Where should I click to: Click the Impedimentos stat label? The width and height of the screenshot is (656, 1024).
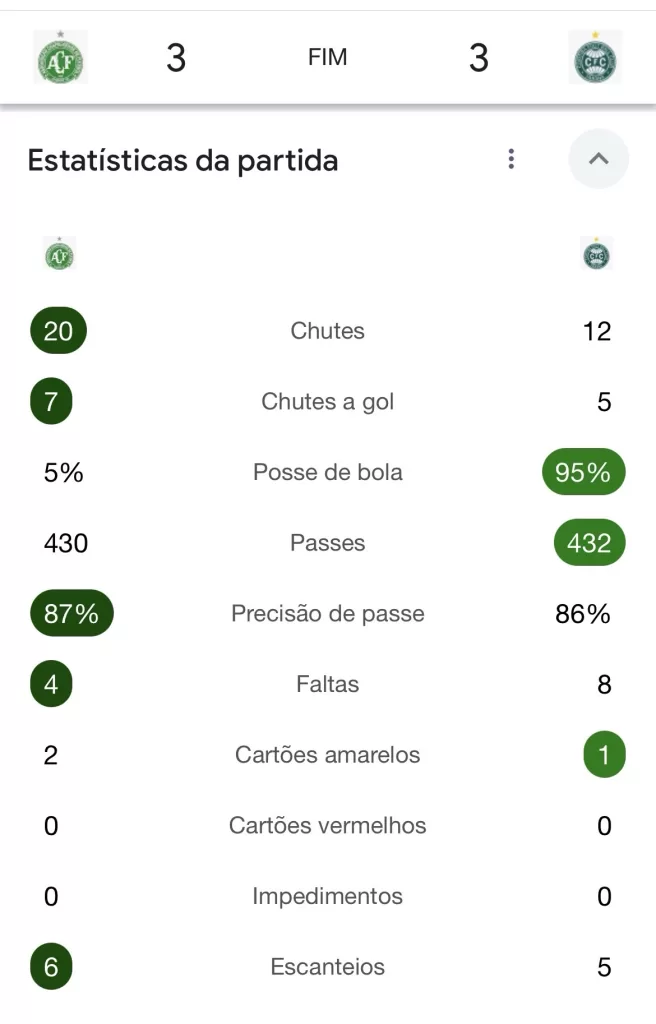click(x=328, y=896)
